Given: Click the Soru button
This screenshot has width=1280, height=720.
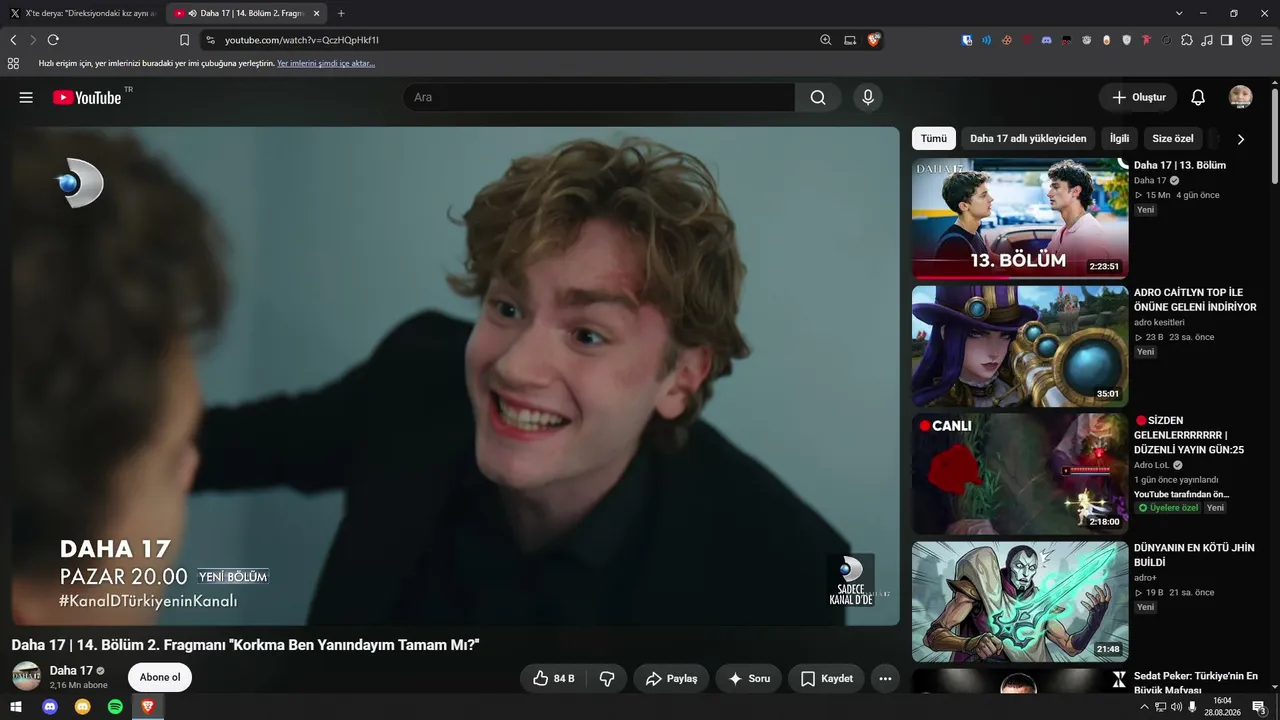Looking at the screenshot, I should click(x=749, y=678).
